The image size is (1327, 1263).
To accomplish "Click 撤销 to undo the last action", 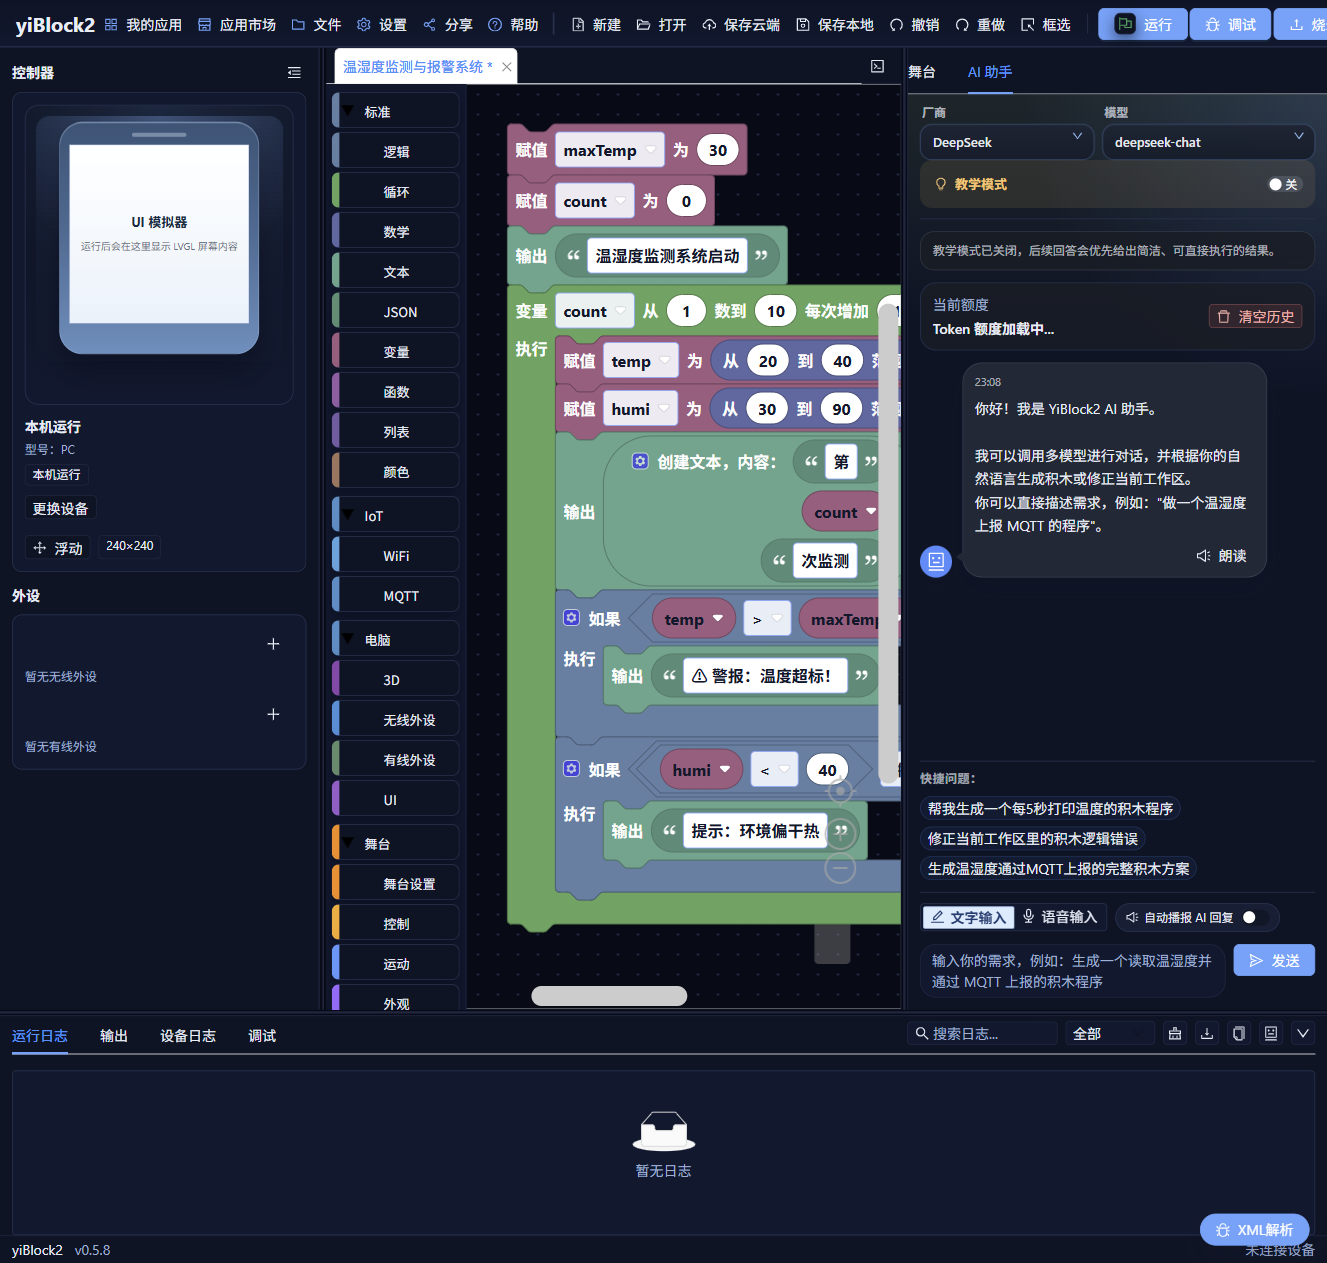I will 915,25.
